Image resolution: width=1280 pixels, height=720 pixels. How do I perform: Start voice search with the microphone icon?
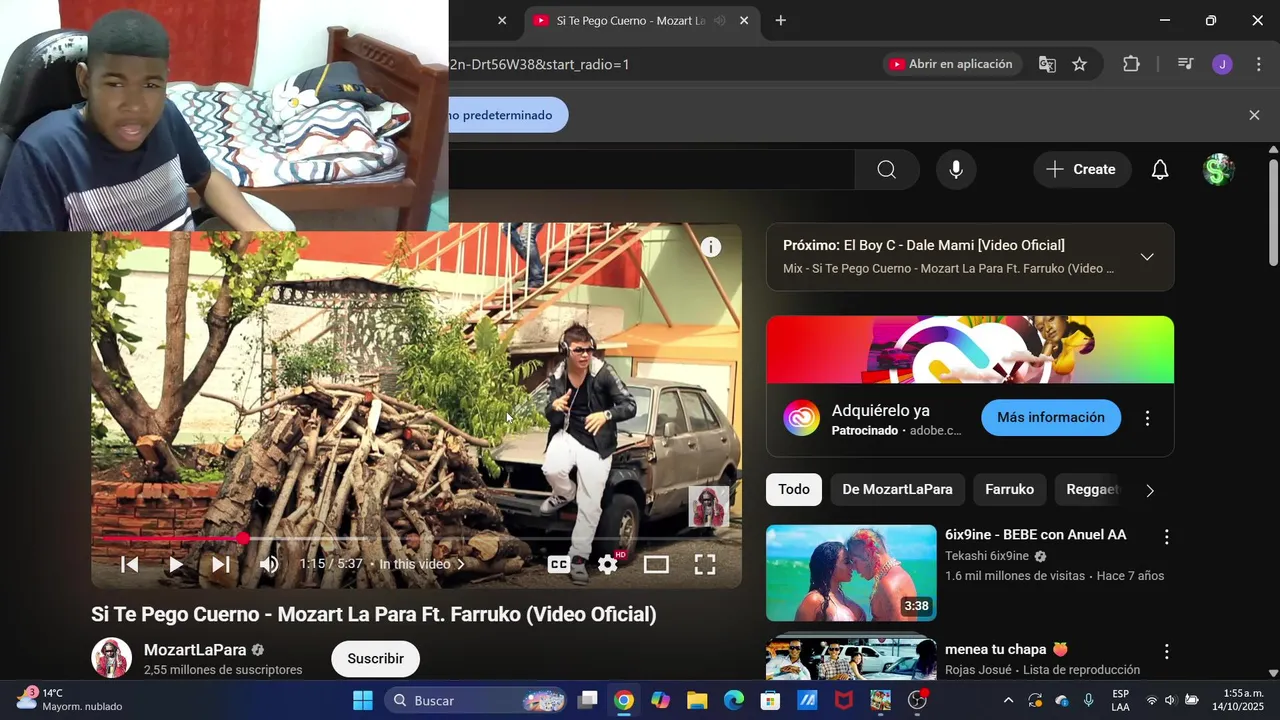click(956, 170)
